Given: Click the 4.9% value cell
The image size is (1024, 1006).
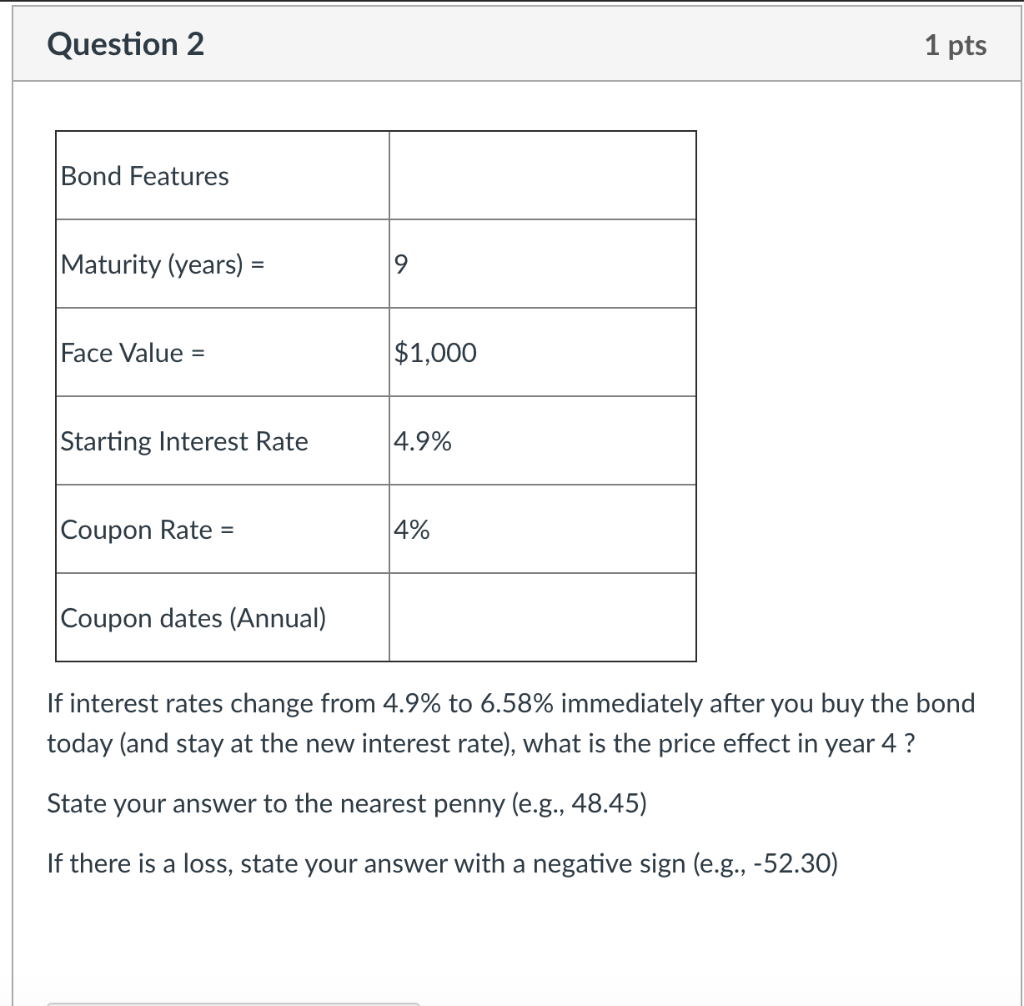Looking at the screenshot, I should click(423, 441).
